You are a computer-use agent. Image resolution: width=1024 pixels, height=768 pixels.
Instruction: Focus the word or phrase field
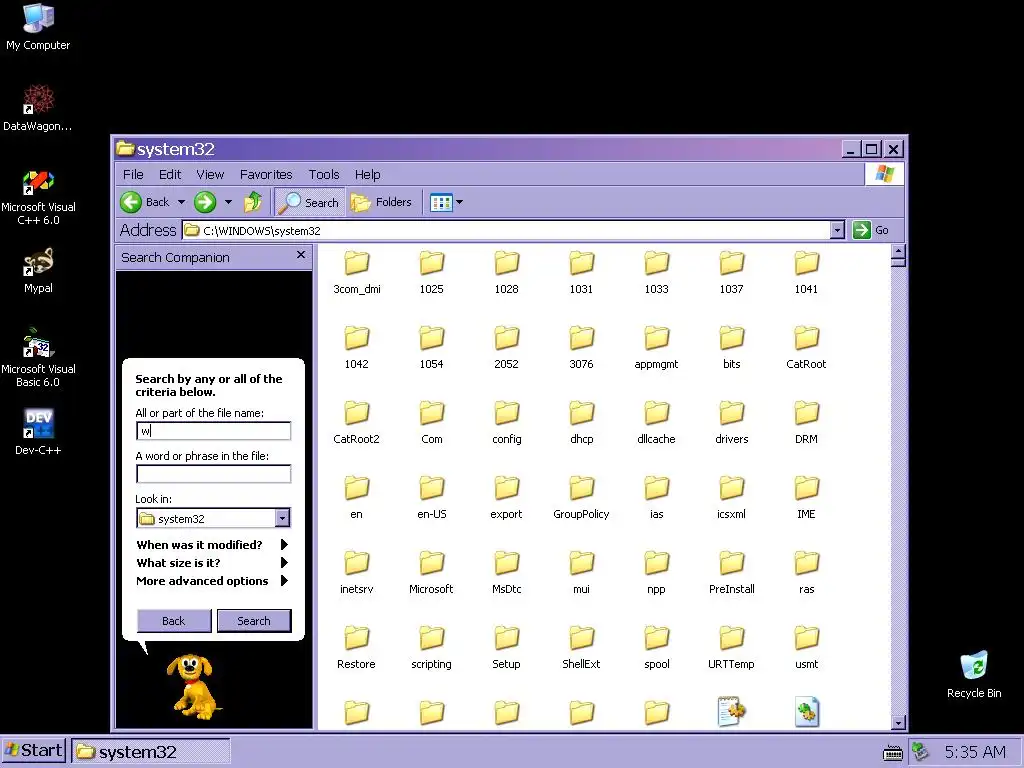[214, 474]
